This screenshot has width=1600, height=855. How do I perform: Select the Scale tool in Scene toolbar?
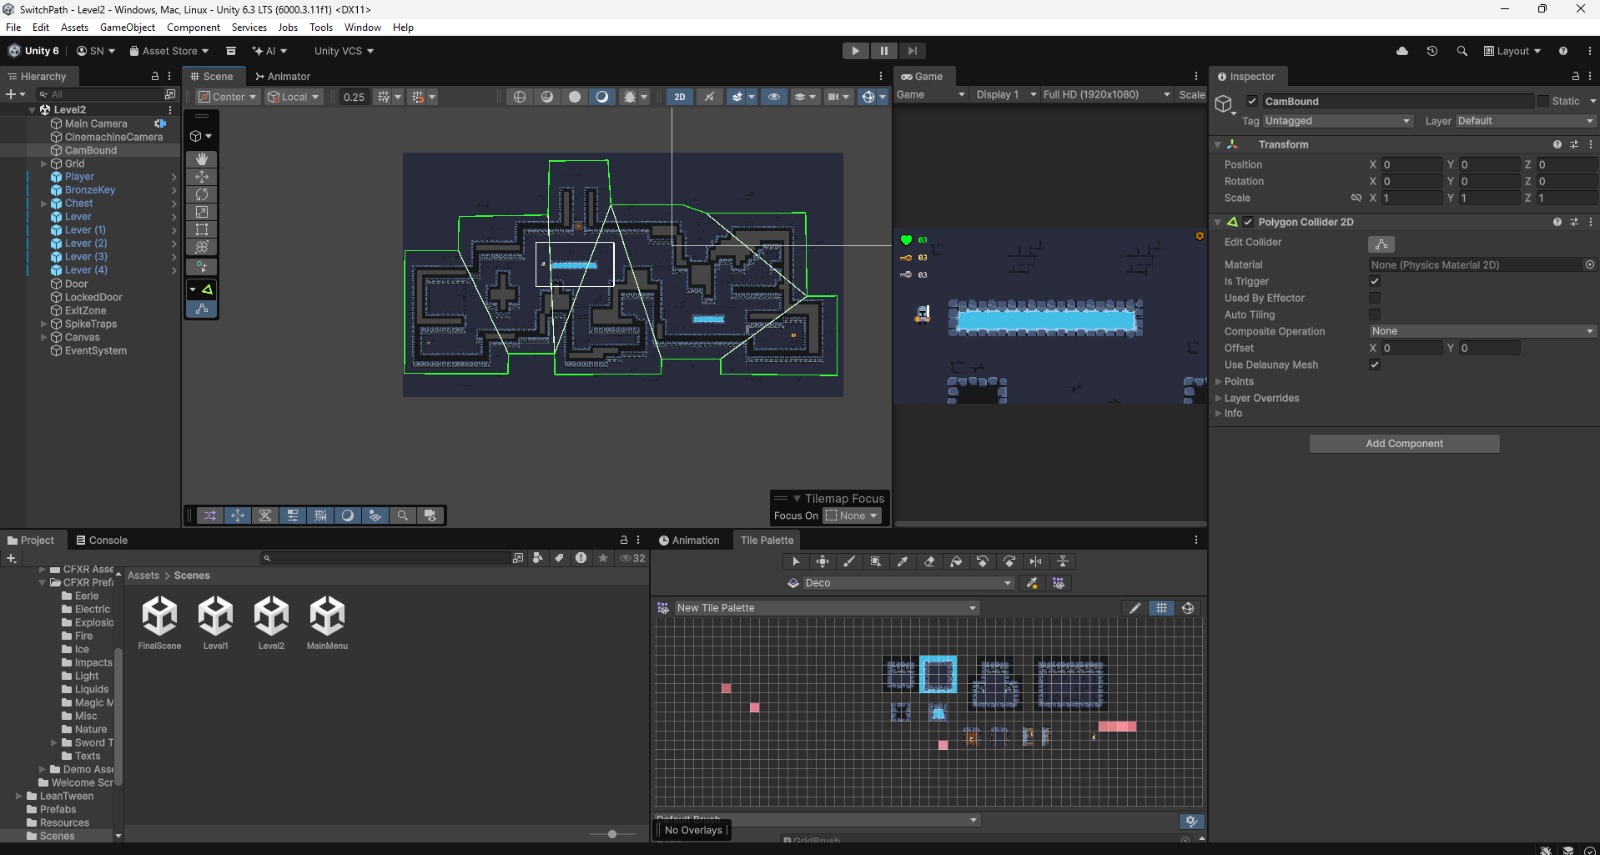(201, 212)
